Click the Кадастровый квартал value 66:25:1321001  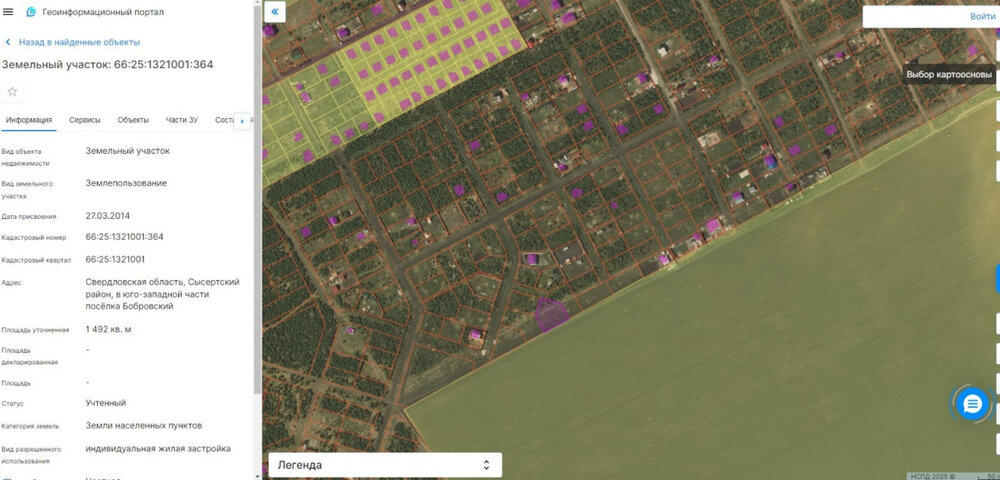pos(115,259)
